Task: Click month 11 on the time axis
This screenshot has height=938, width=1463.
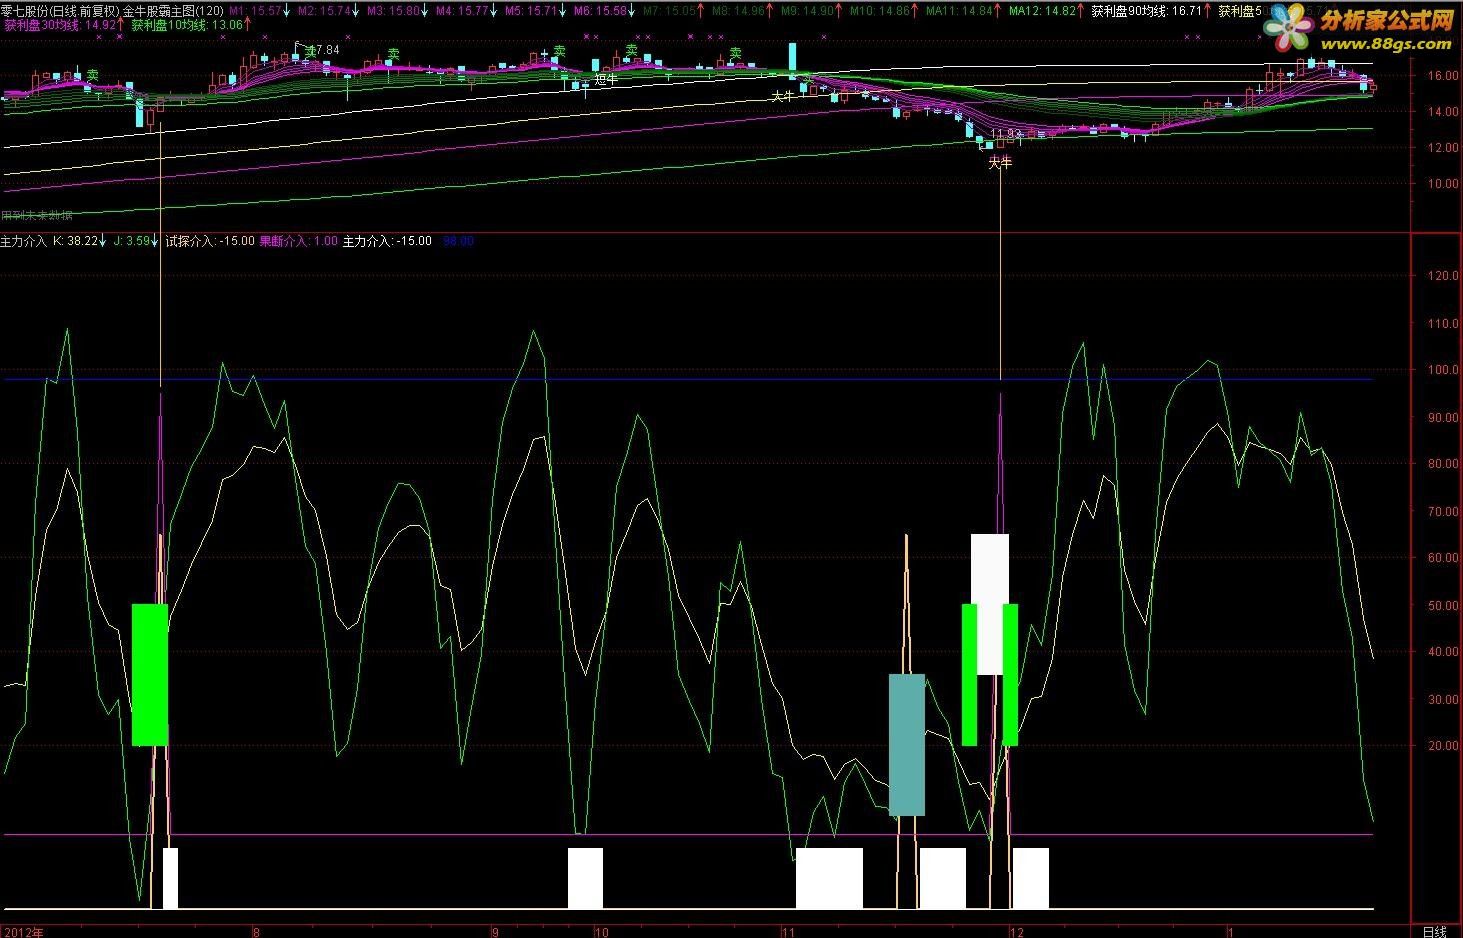Action: (x=788, y=931)
